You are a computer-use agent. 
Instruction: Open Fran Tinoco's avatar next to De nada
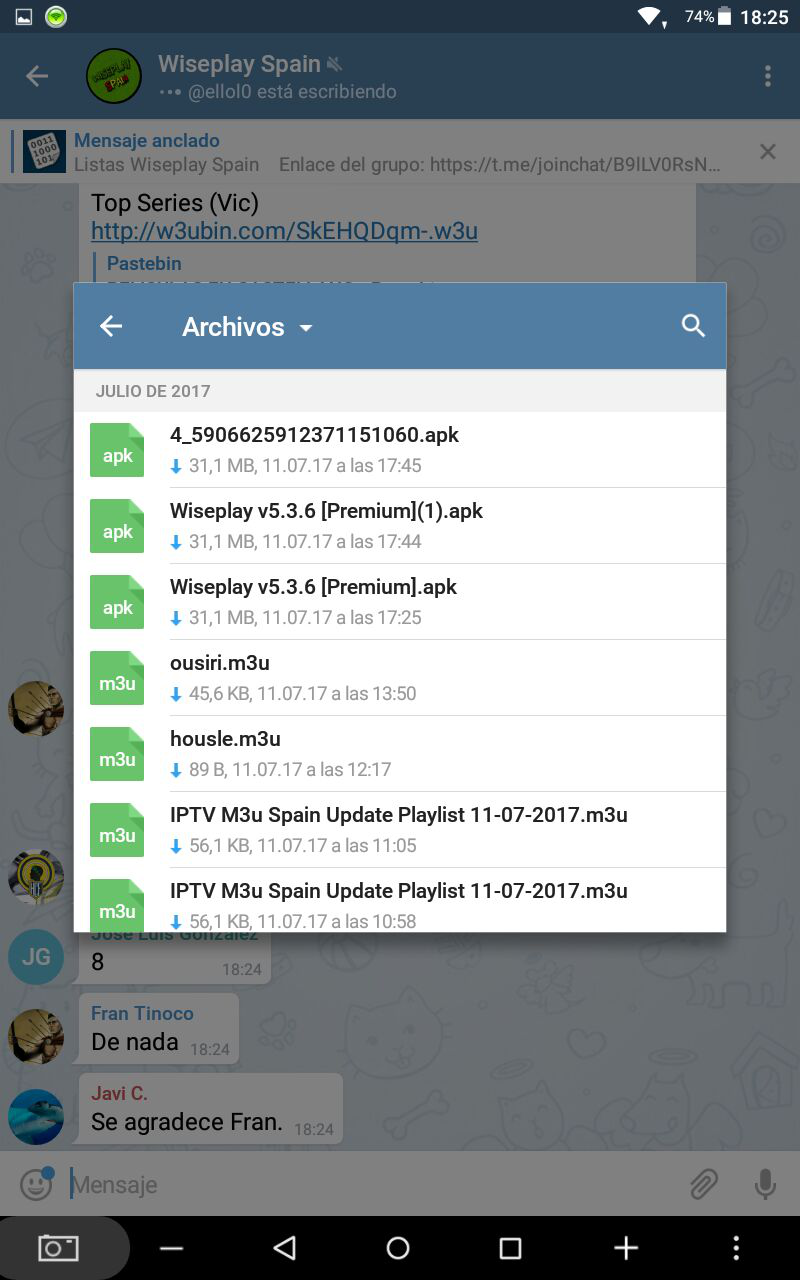[36, 1037]
